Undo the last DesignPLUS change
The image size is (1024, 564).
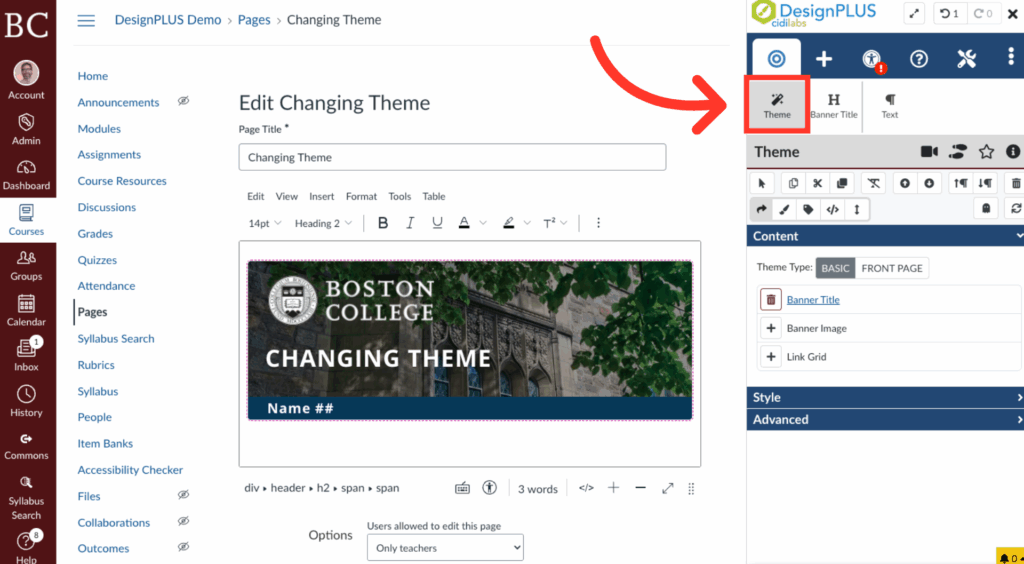click(x=950, y=14)
